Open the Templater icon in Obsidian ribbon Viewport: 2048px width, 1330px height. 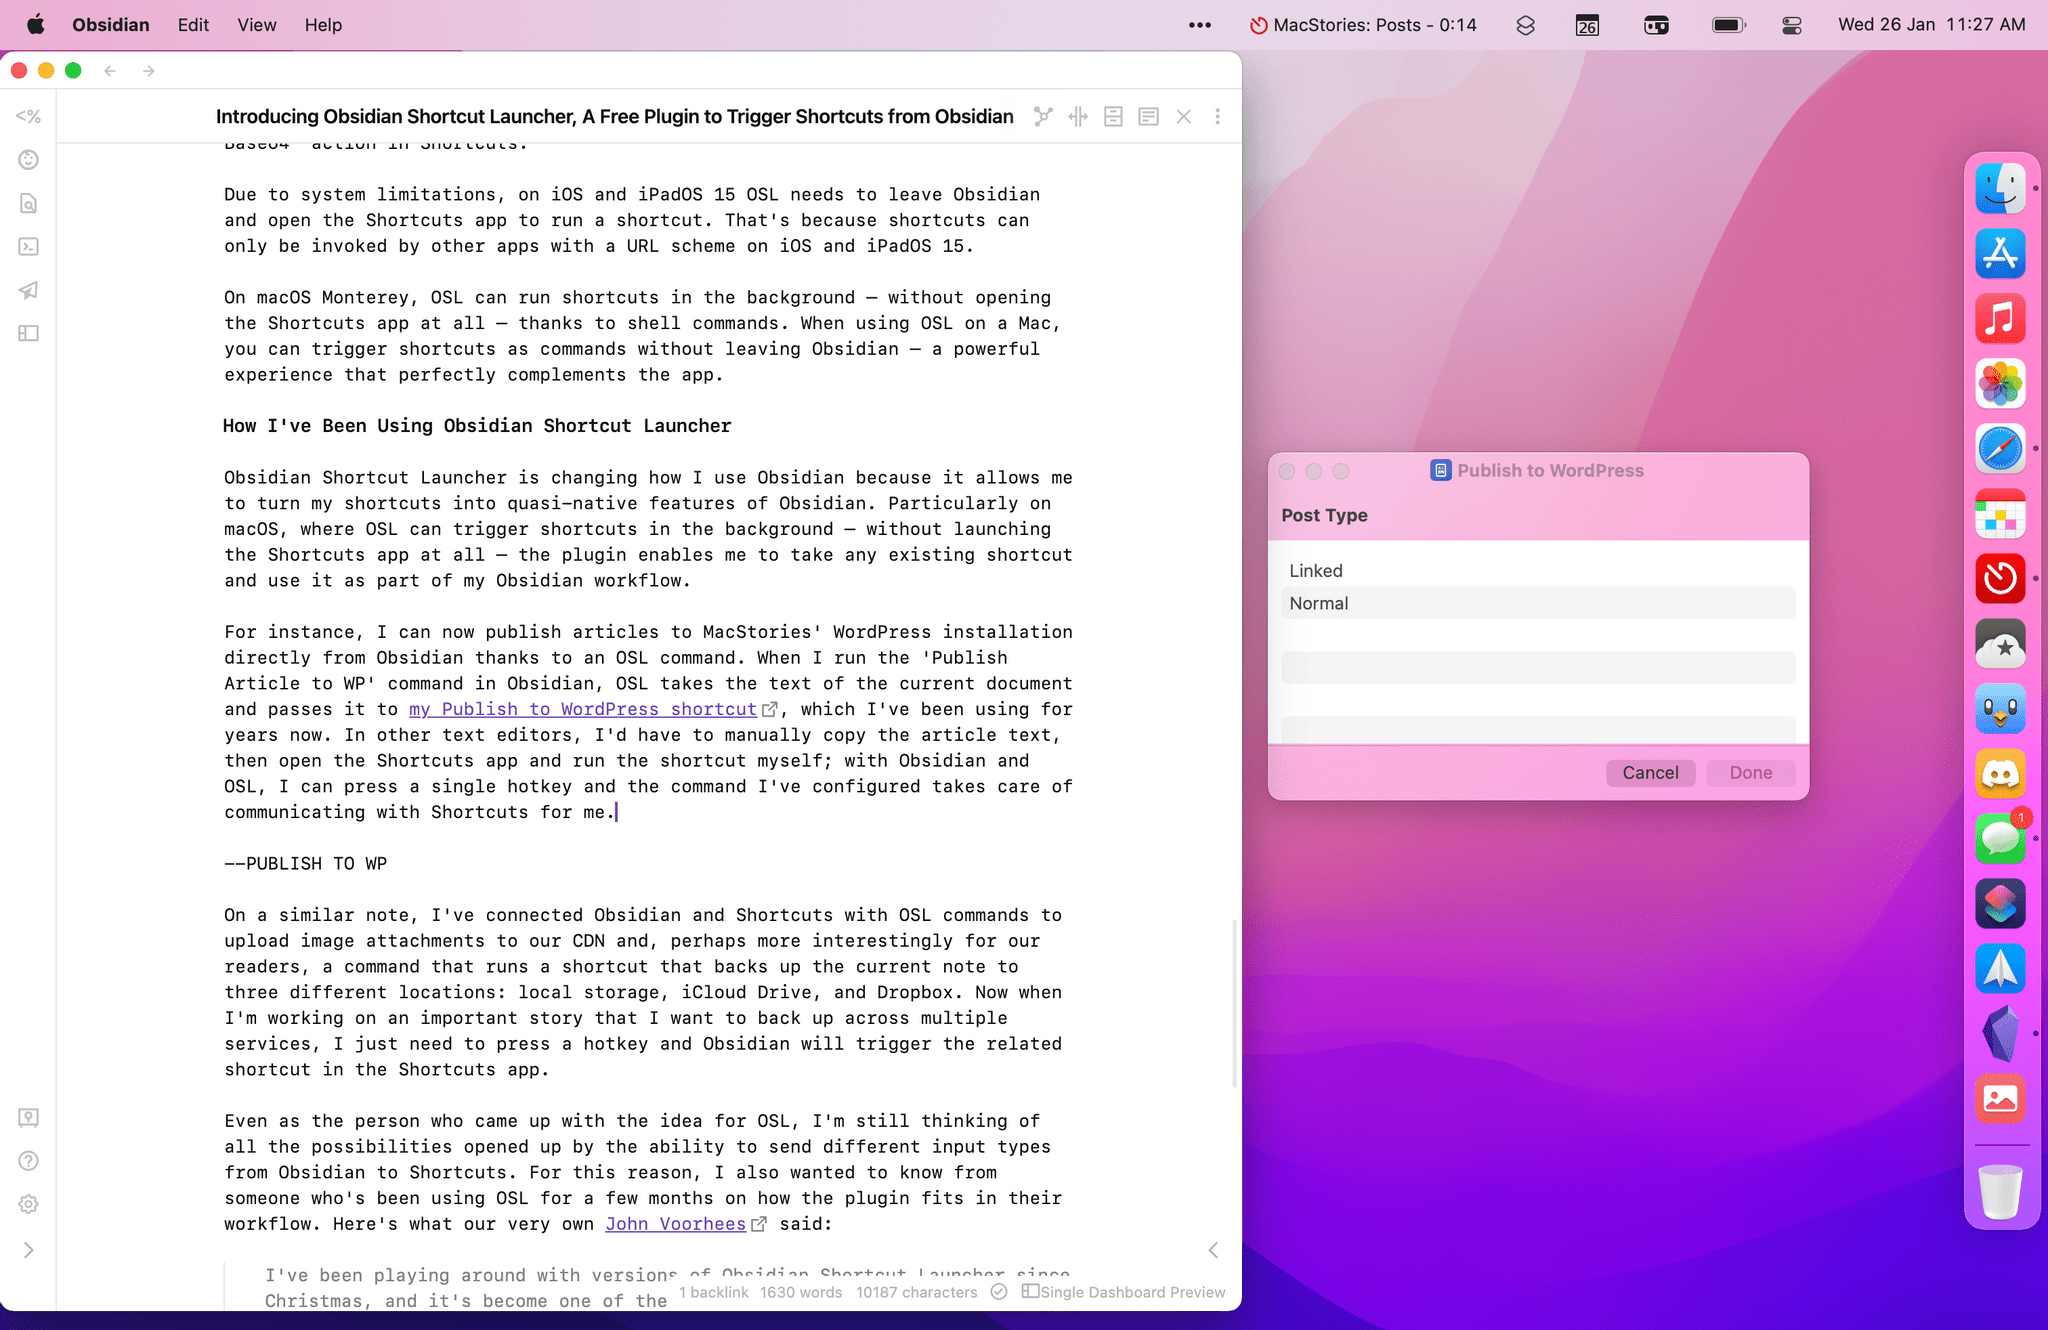click(28, 116)
